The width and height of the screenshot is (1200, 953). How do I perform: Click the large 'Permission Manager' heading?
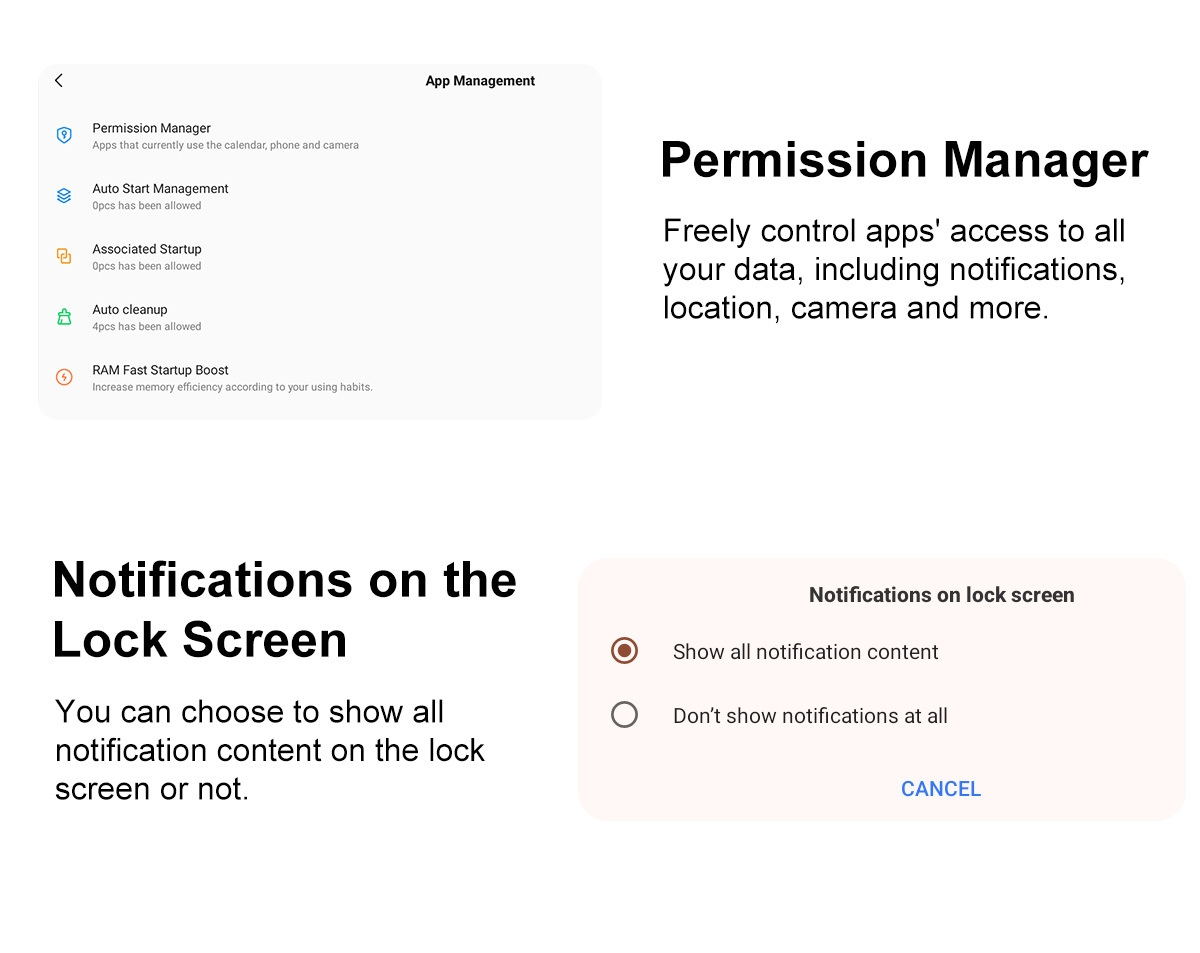point(904,160)
